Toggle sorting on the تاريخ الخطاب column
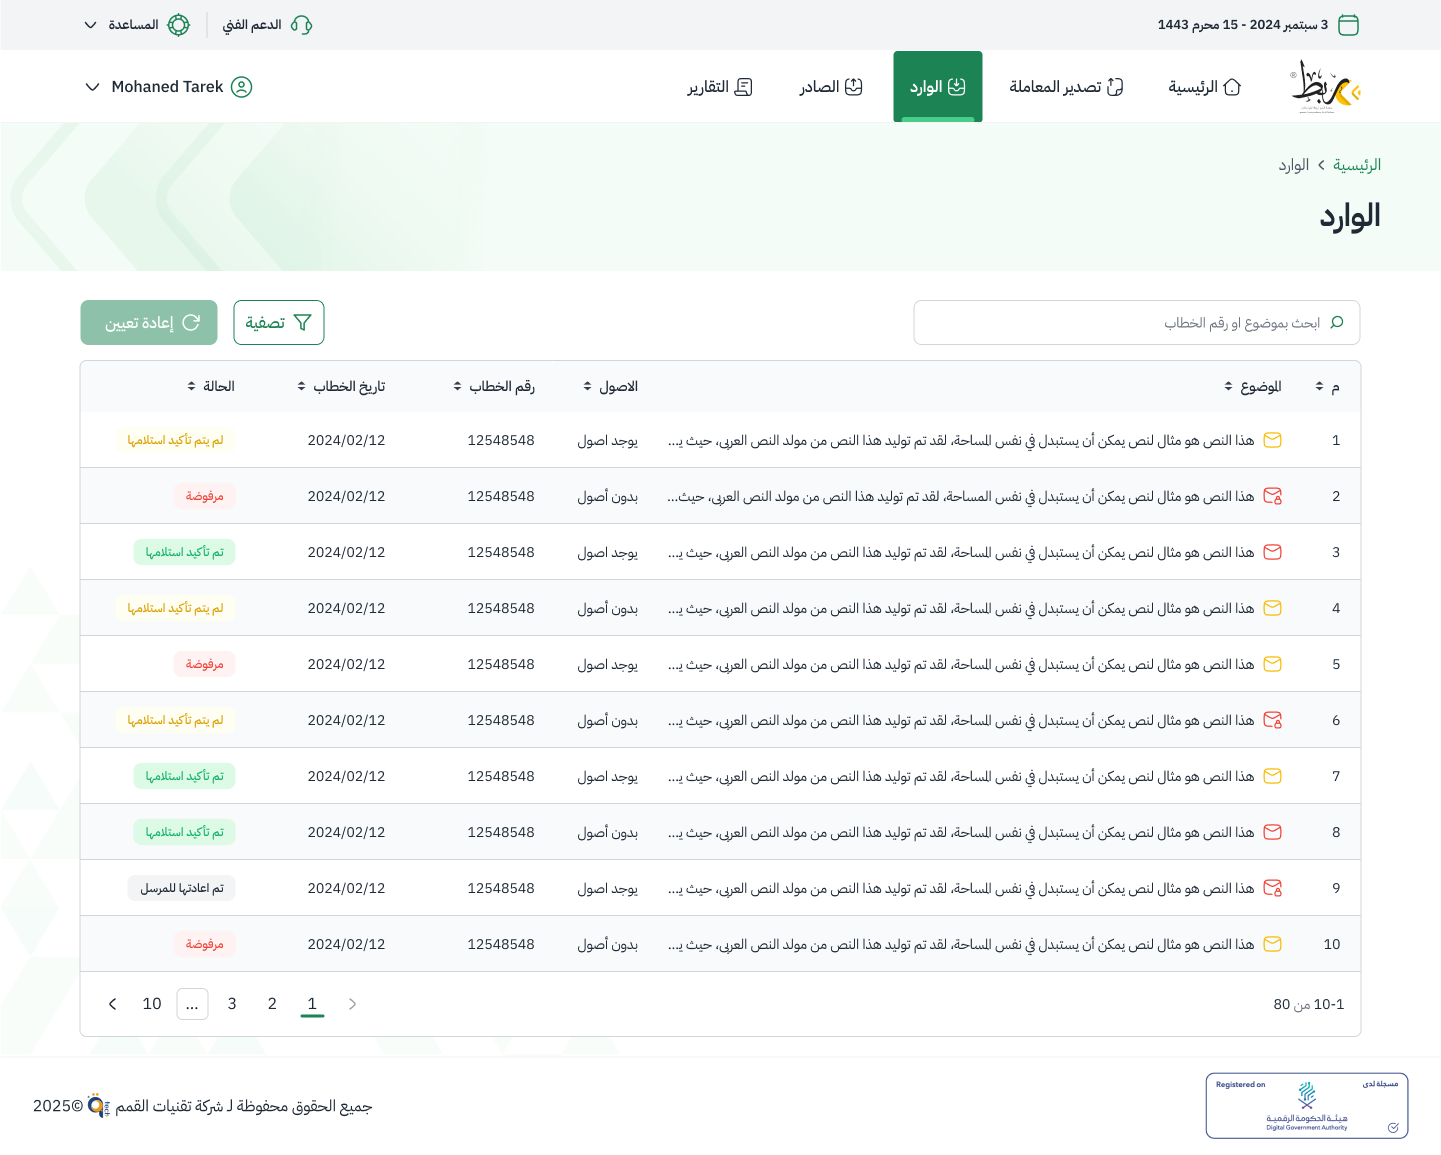The height and width of the screenshot is (1155, 1441). tap(300, 386)
